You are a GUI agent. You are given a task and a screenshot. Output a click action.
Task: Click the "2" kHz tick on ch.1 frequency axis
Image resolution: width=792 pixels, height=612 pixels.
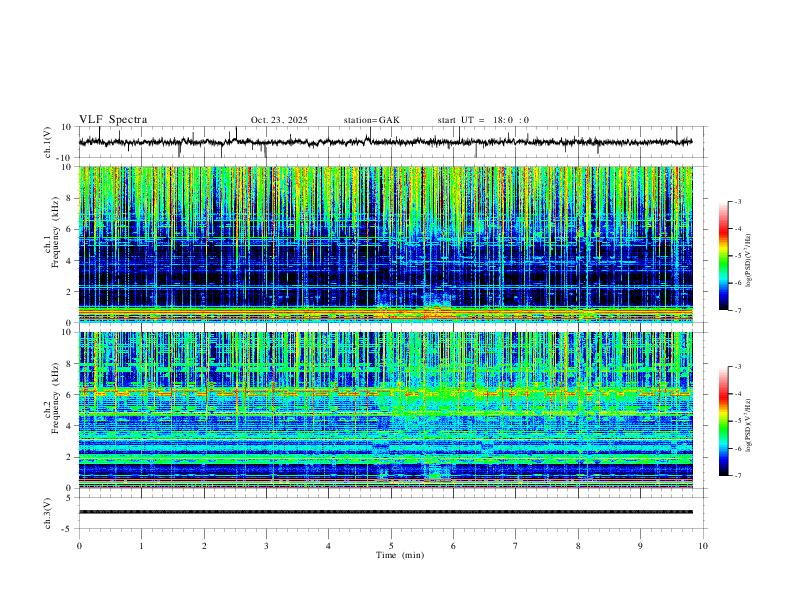pos(69,292)
